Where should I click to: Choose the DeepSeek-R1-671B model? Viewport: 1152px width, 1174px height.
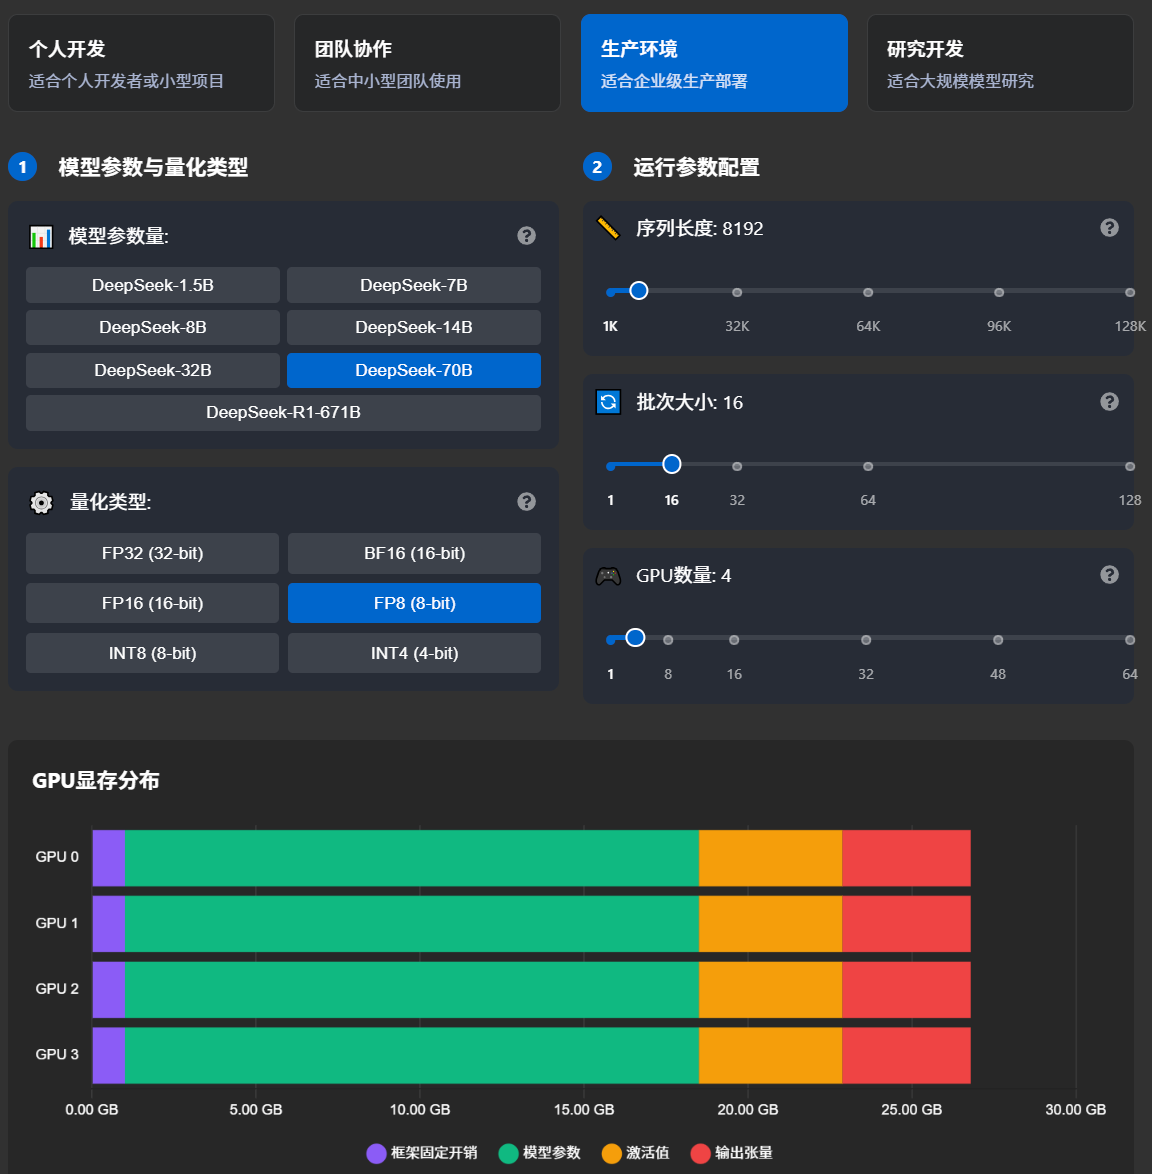tap(284, 413)
